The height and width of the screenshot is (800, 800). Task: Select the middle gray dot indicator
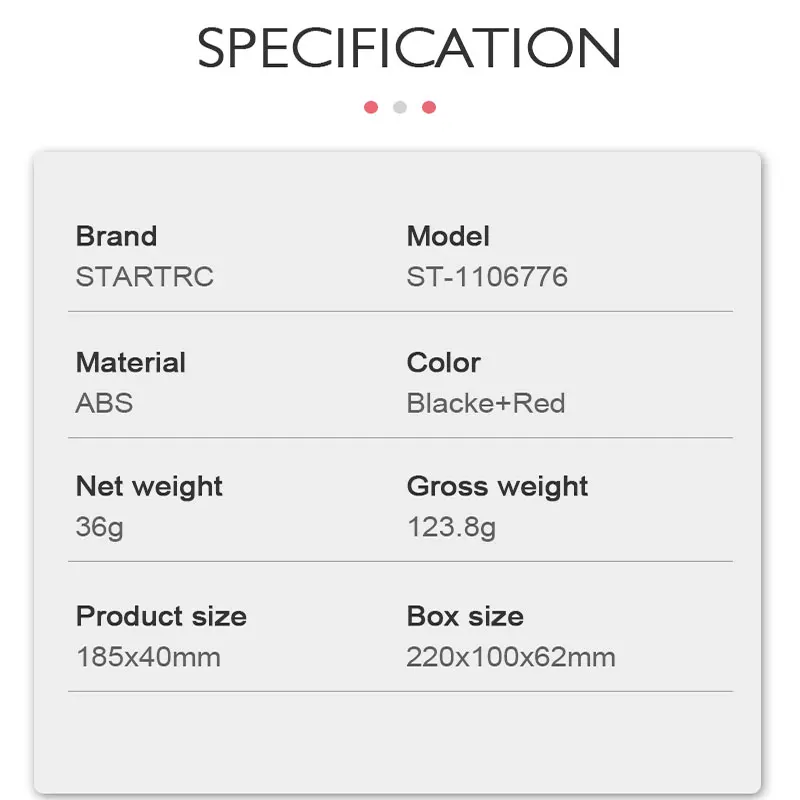(x=400, y=107)
